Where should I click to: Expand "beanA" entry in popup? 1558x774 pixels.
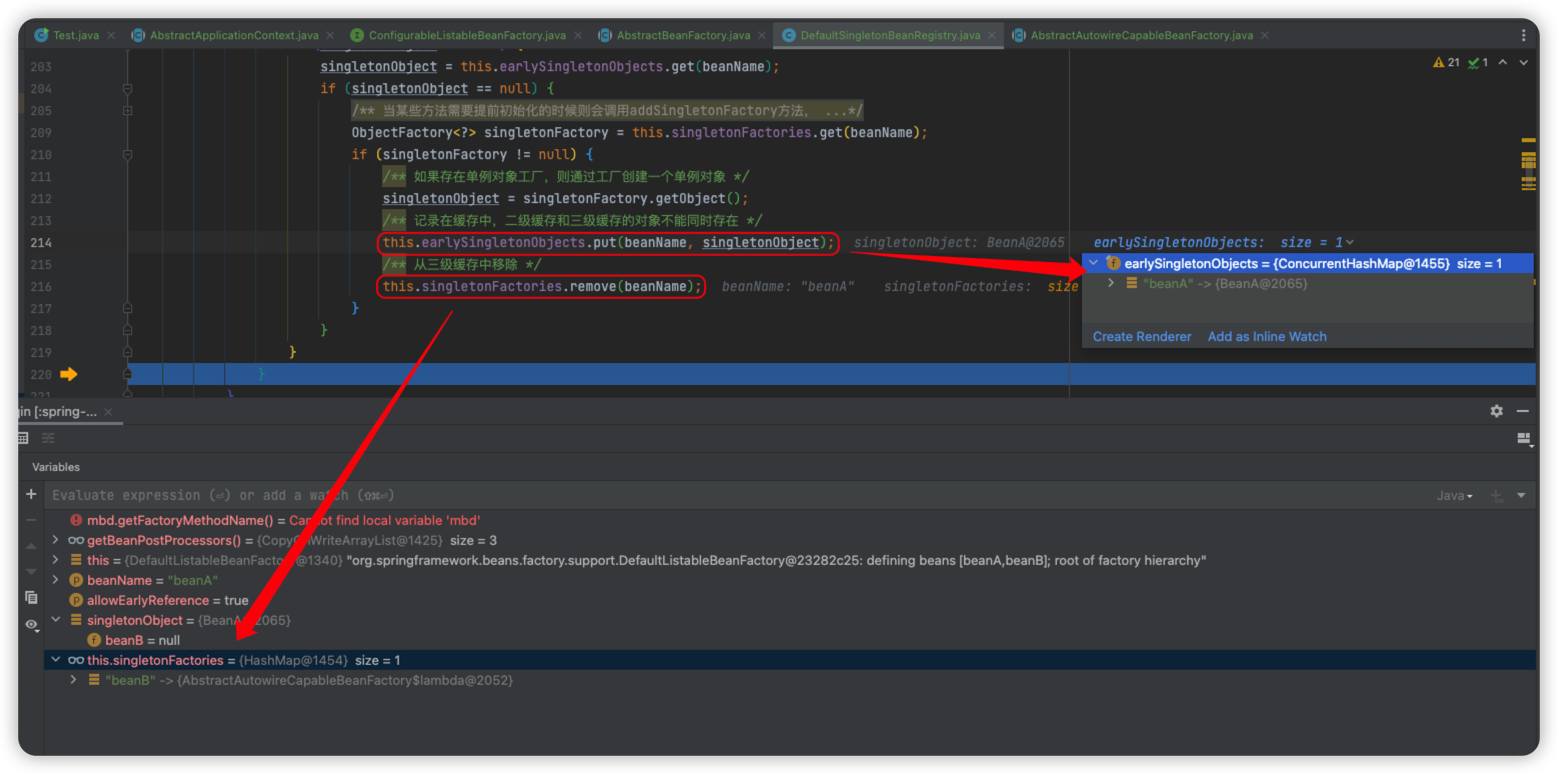click(x=1111, y=283)
